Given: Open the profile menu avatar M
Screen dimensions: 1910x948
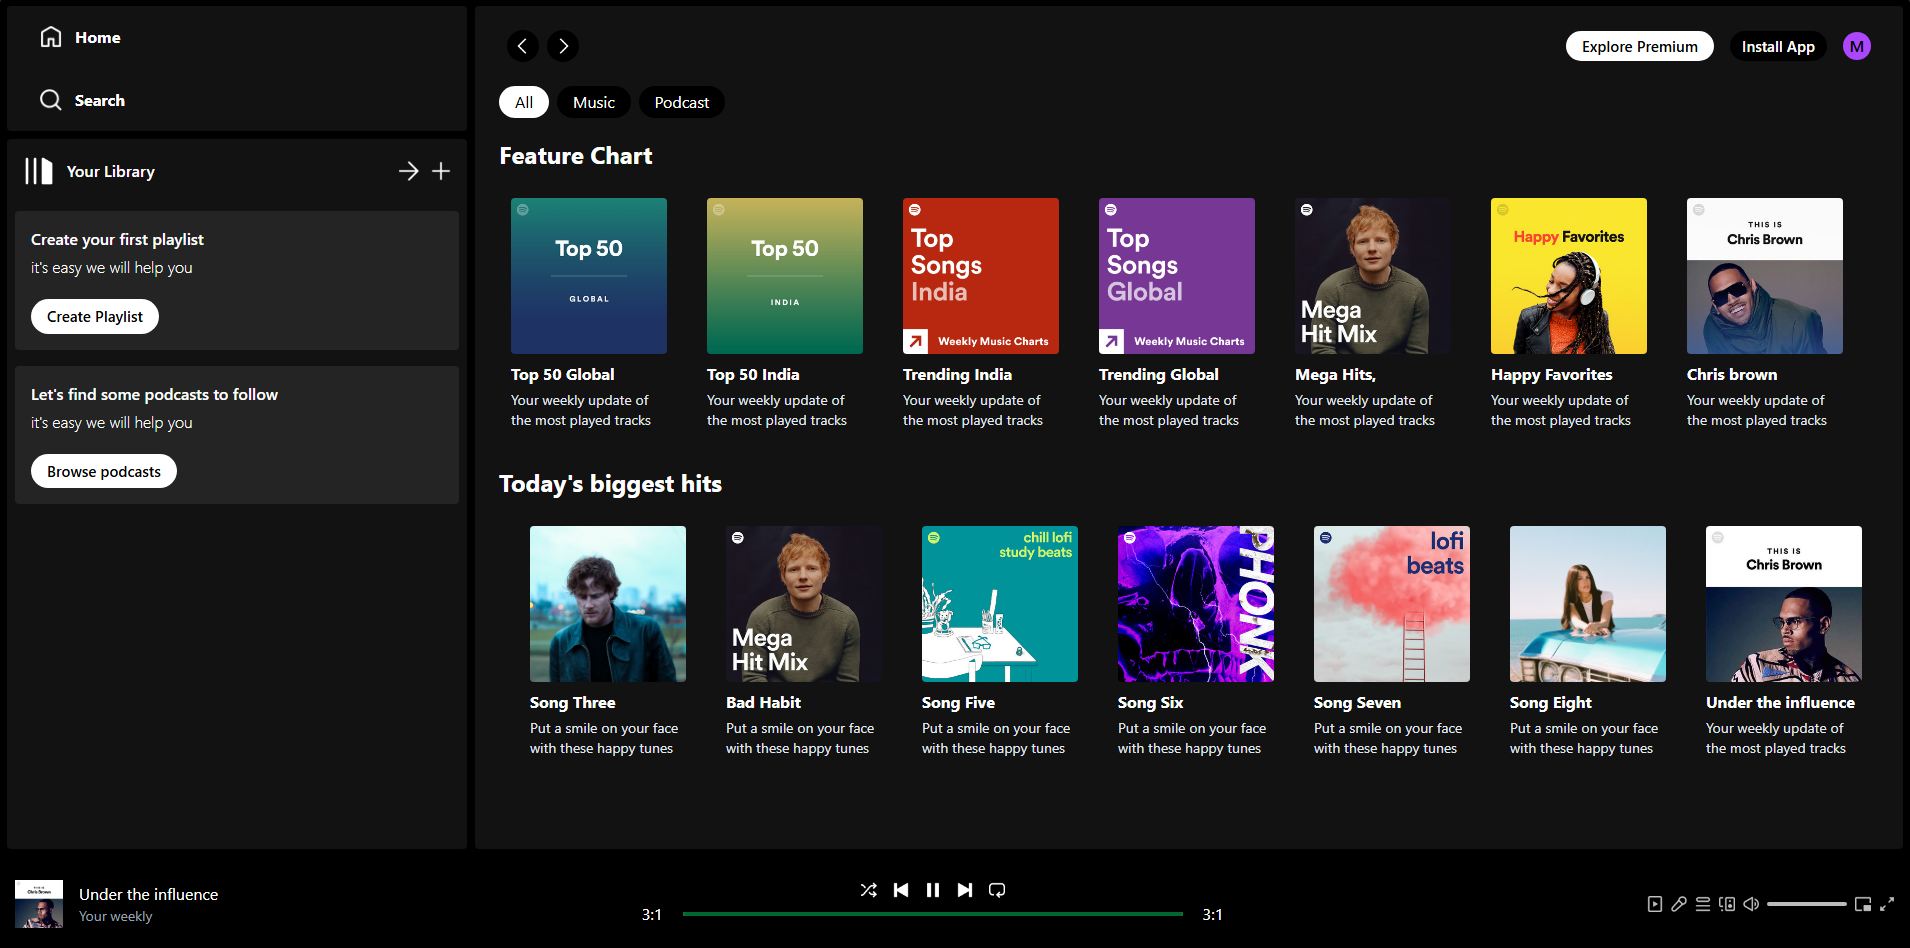Looking at the screenshot, I should (x=1857, y=46).
